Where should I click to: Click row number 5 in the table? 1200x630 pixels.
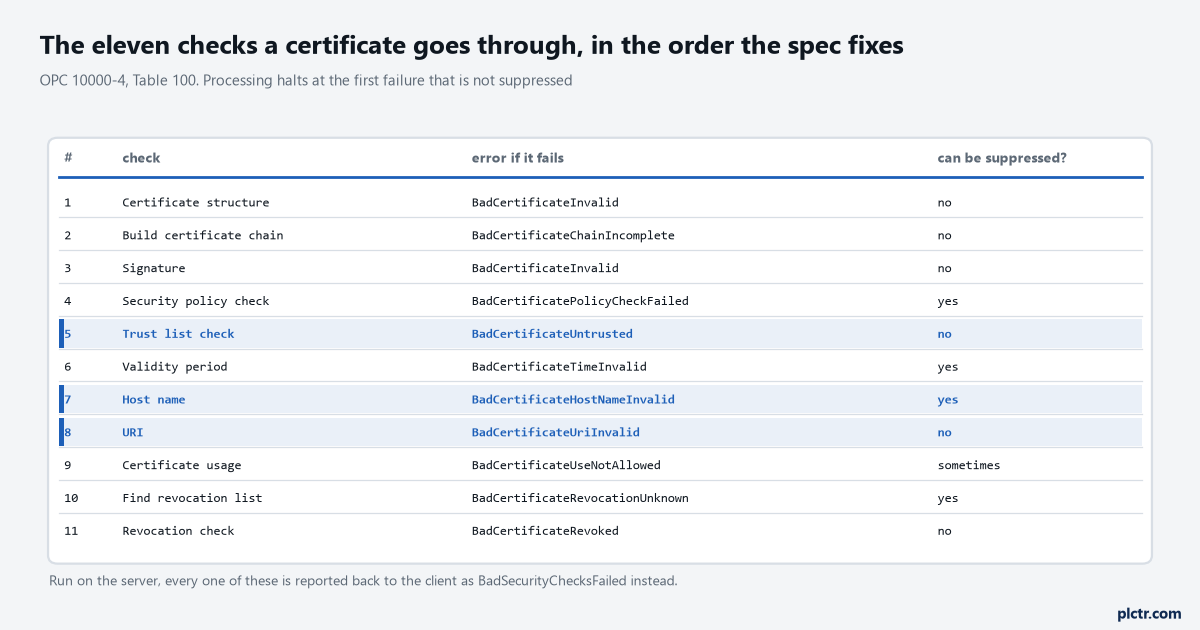68,334
